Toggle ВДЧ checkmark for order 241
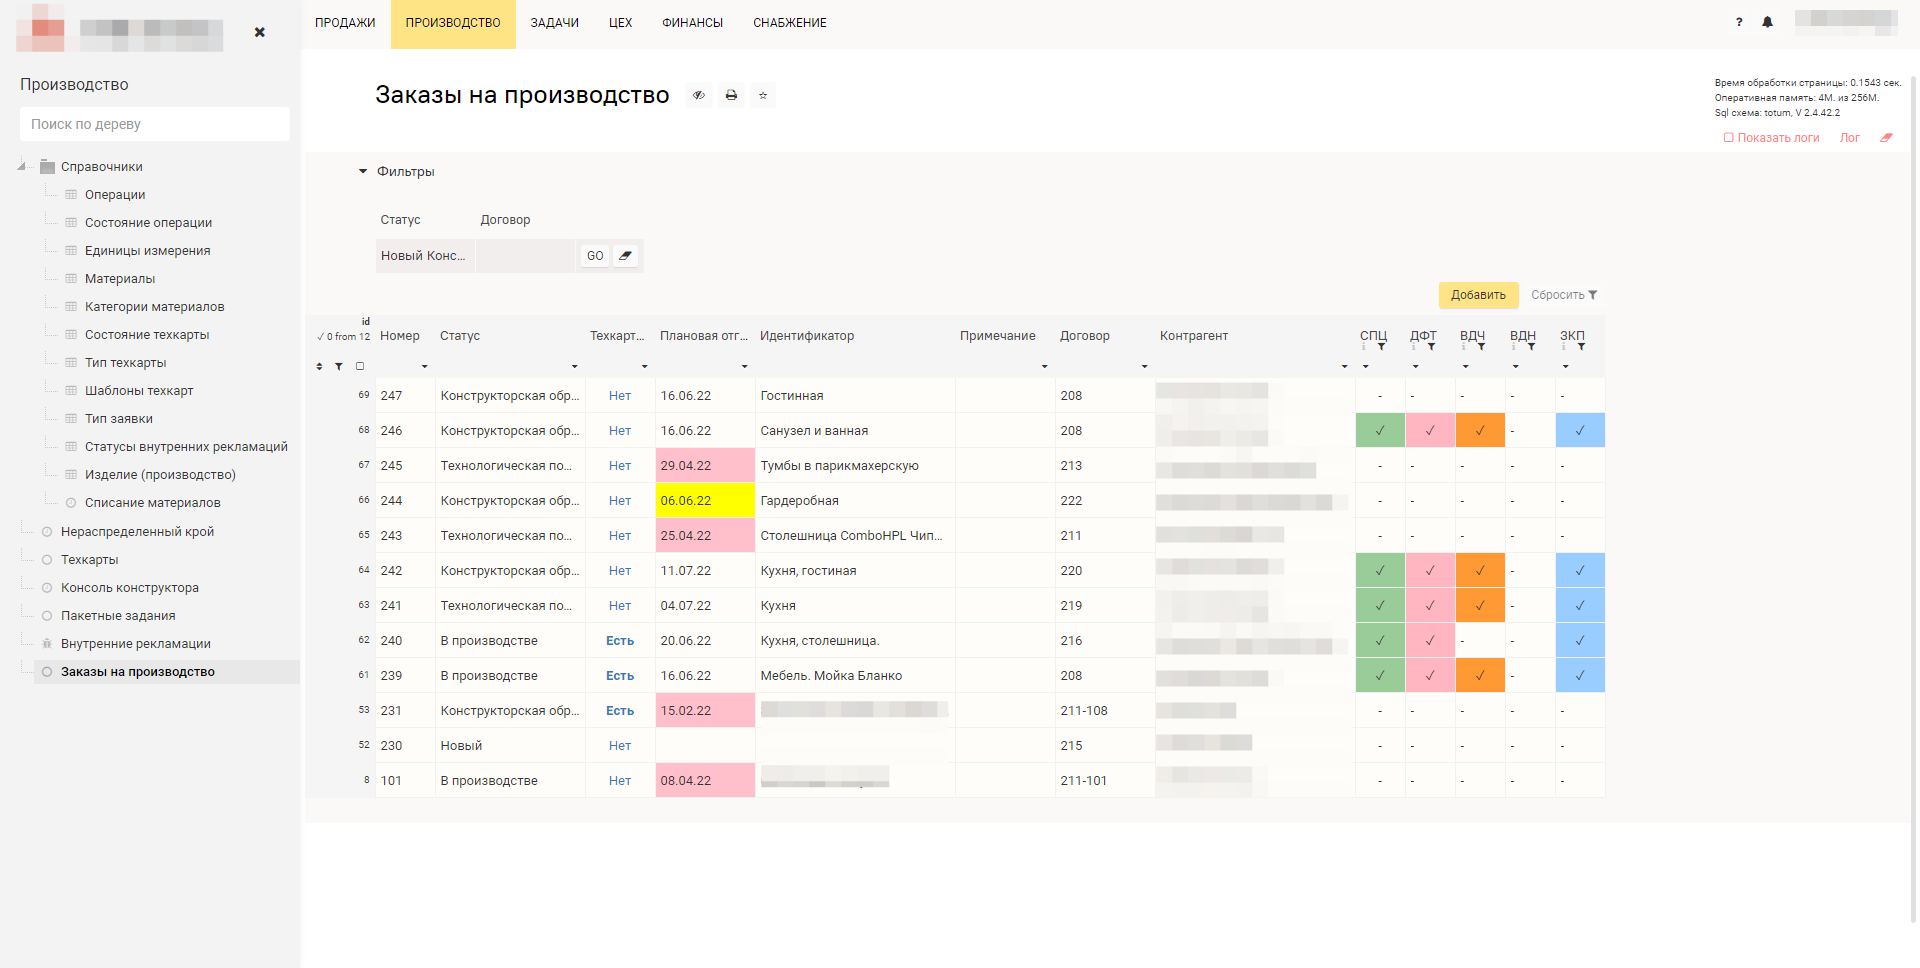The width and height of the screenshot is (1920, 968). coord(1480,605)
